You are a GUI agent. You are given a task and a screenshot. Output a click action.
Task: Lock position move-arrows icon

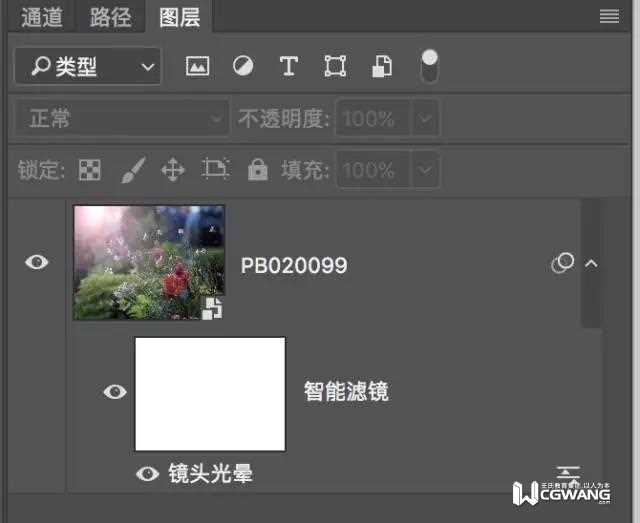[173, 169]
